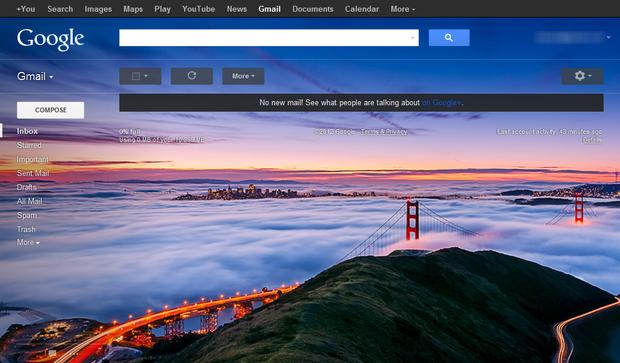
Task: Click inside the mail search field
Action: [x=264, y=38]
